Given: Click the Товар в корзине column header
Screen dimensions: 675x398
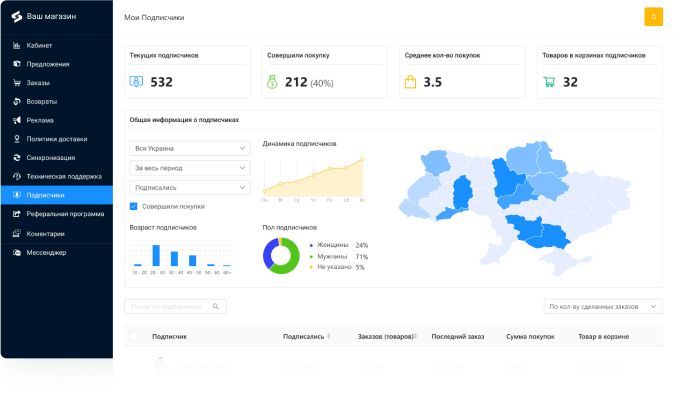Looking at the screenshot, I should pyautogui.click(x=604, y=336).
